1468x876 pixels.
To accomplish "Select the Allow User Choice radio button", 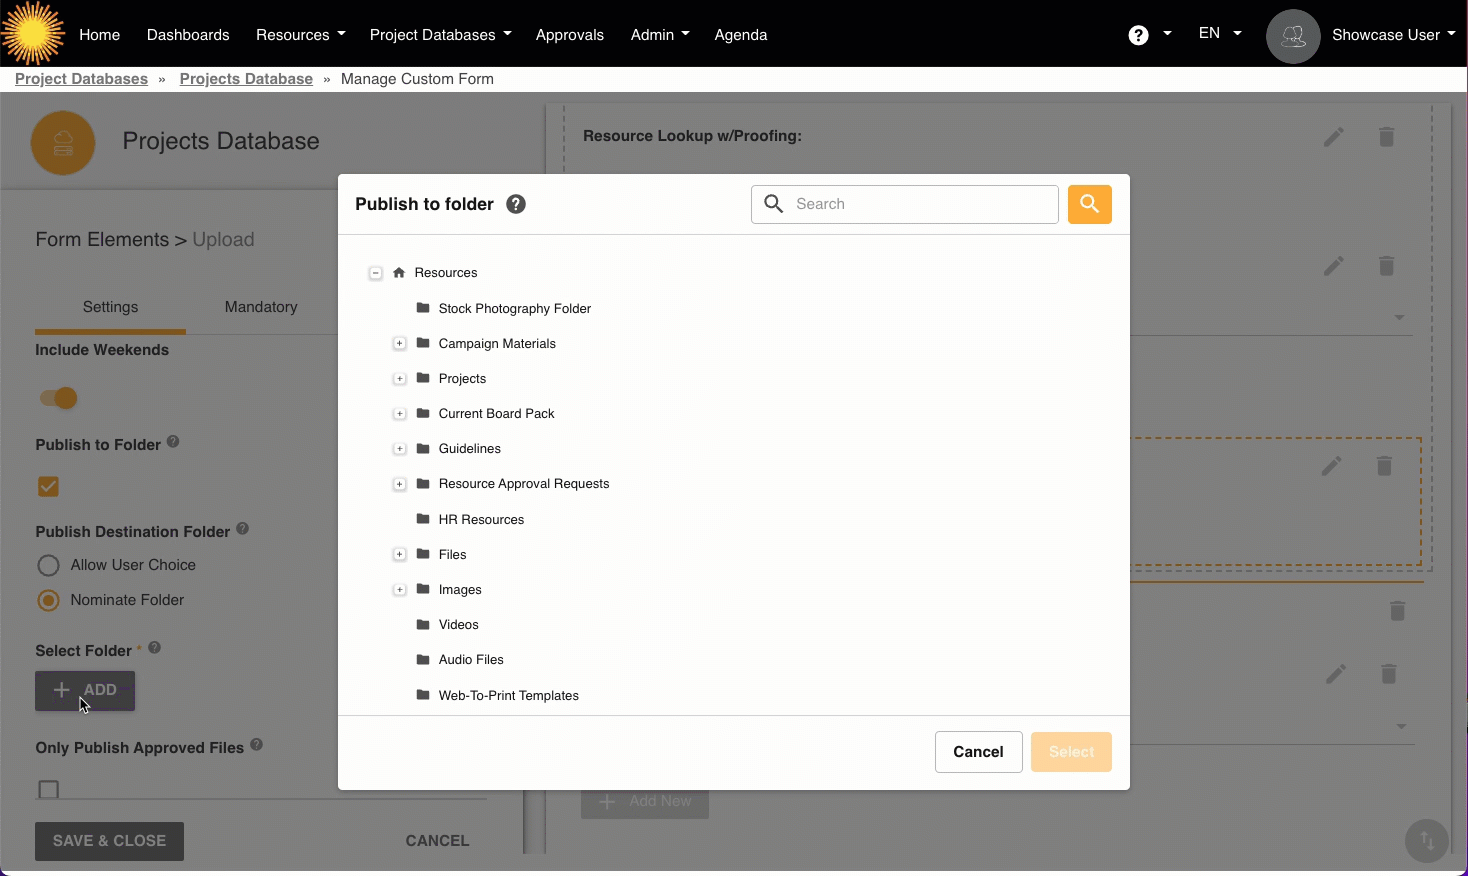I will [x=48, y=565].
